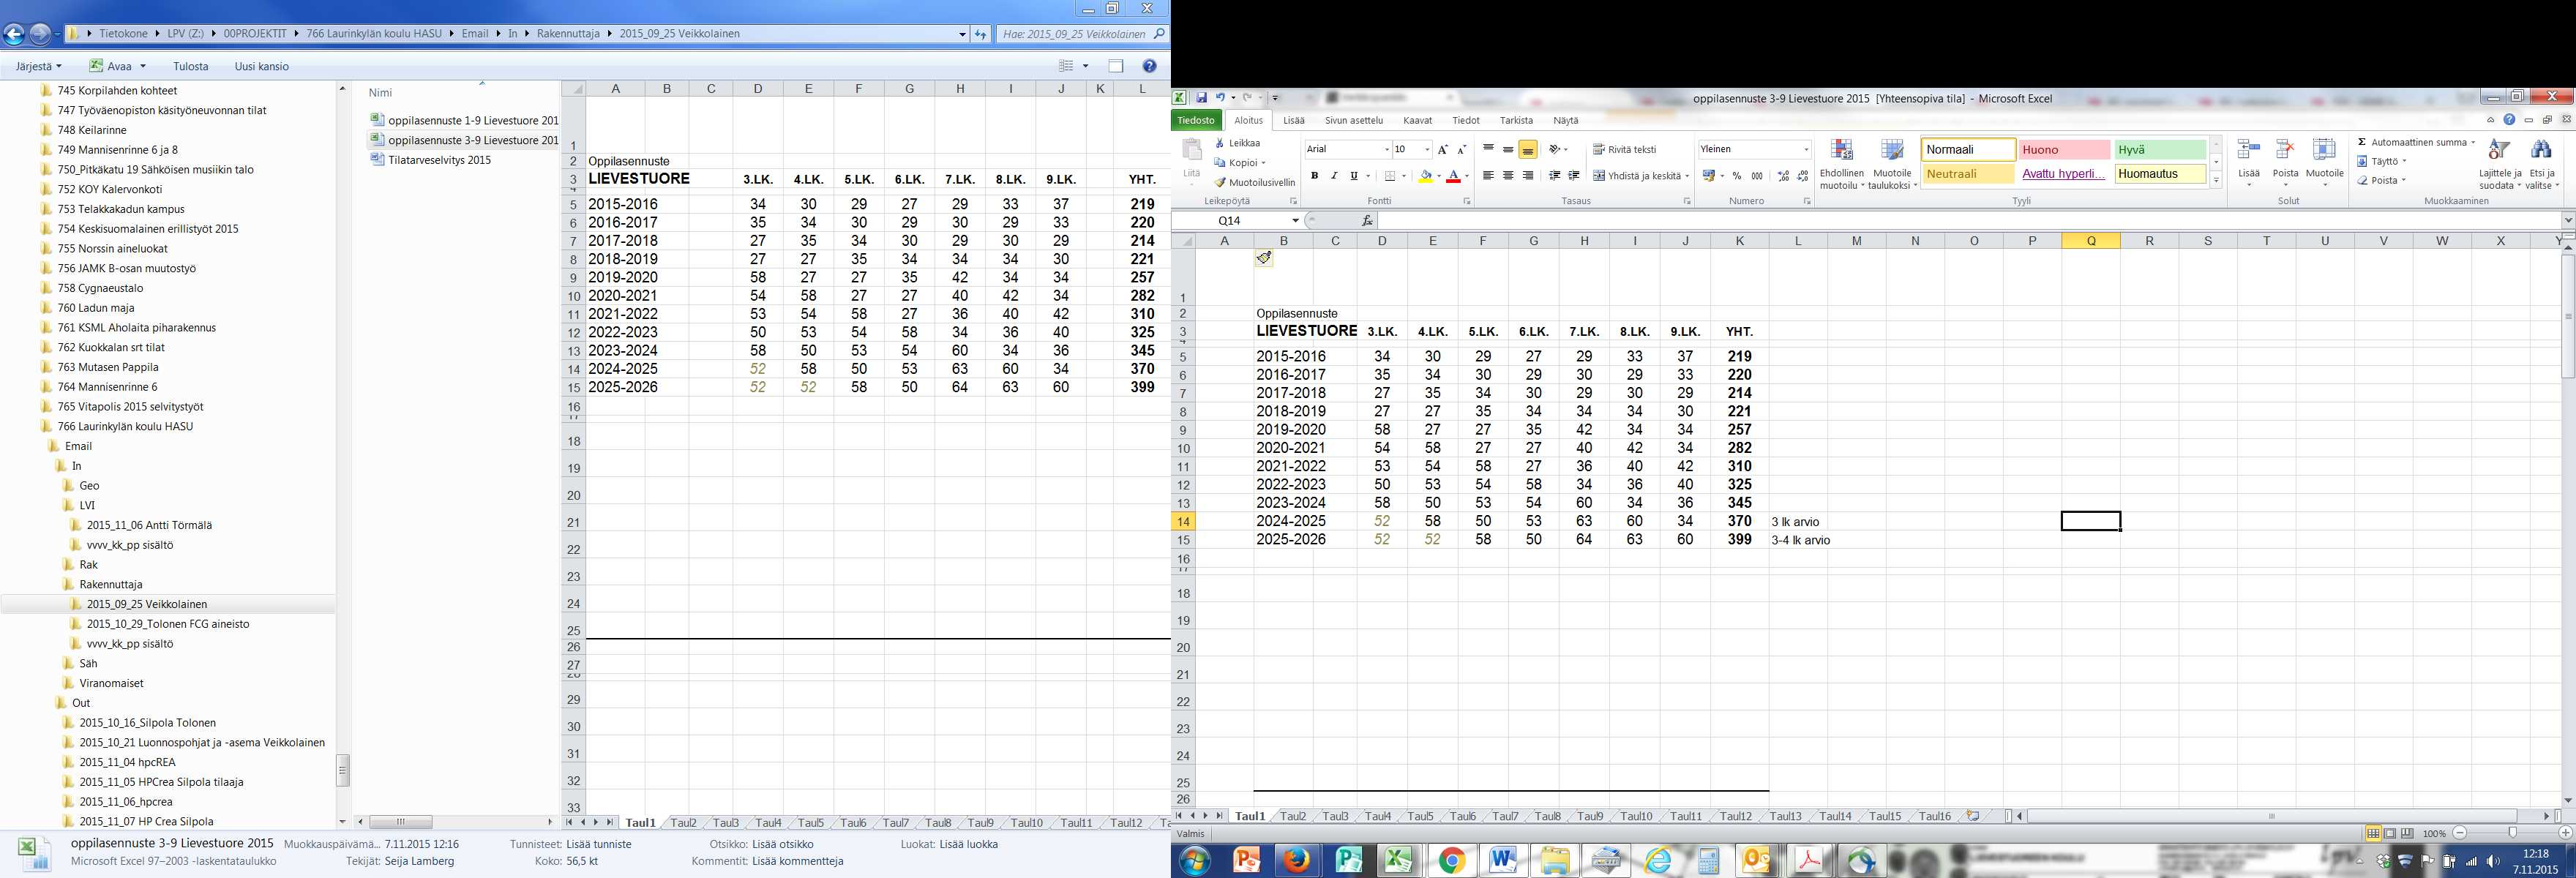Switch to the Näytä ribbon tab
2576x878 pixels.
[1565, 120]
